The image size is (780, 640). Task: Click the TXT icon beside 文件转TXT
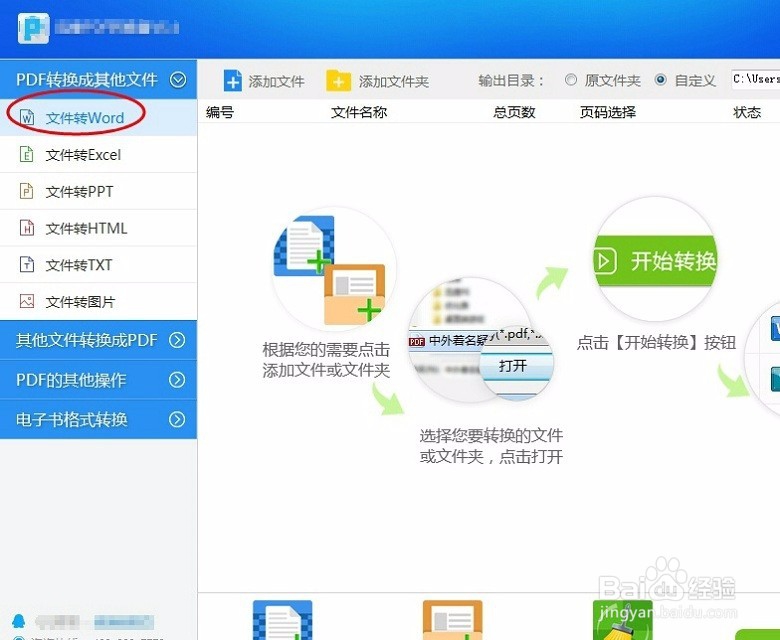(26, 265)
